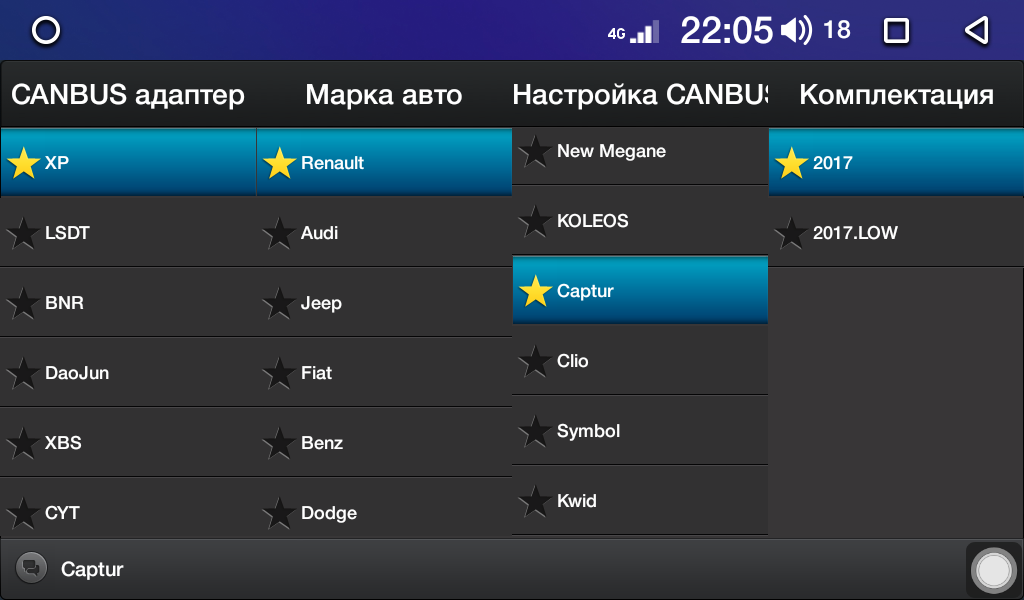
Task: Open the Марка авто column header
Action: [384, 95]
